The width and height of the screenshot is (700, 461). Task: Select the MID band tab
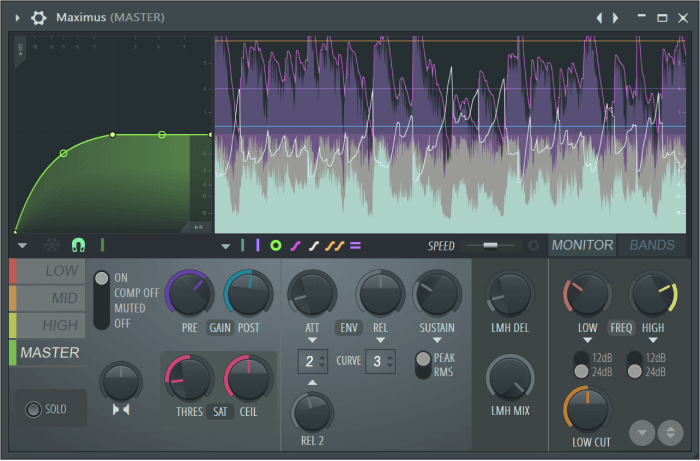point(47,298)
